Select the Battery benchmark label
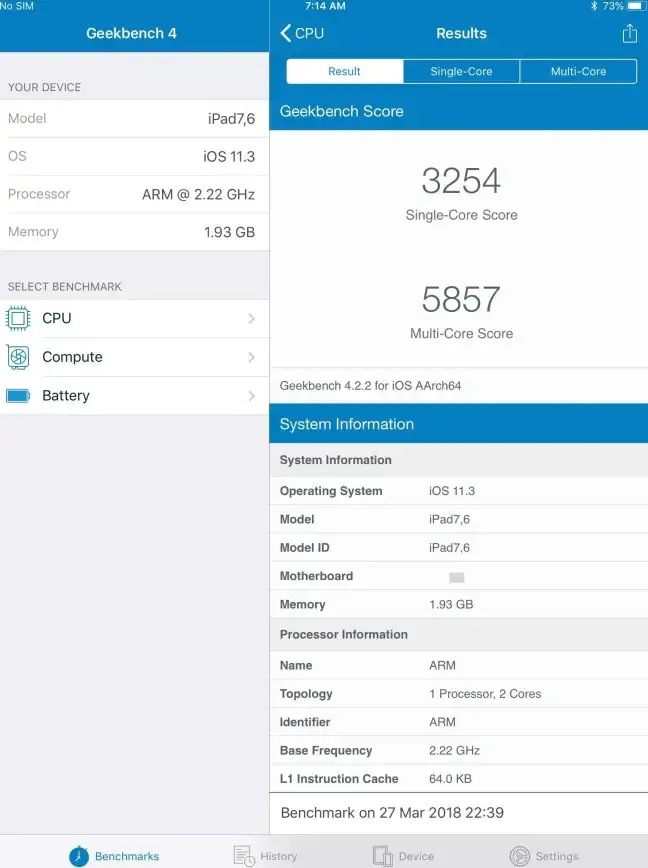The image size is (648, 868). [x=66, y=396]
